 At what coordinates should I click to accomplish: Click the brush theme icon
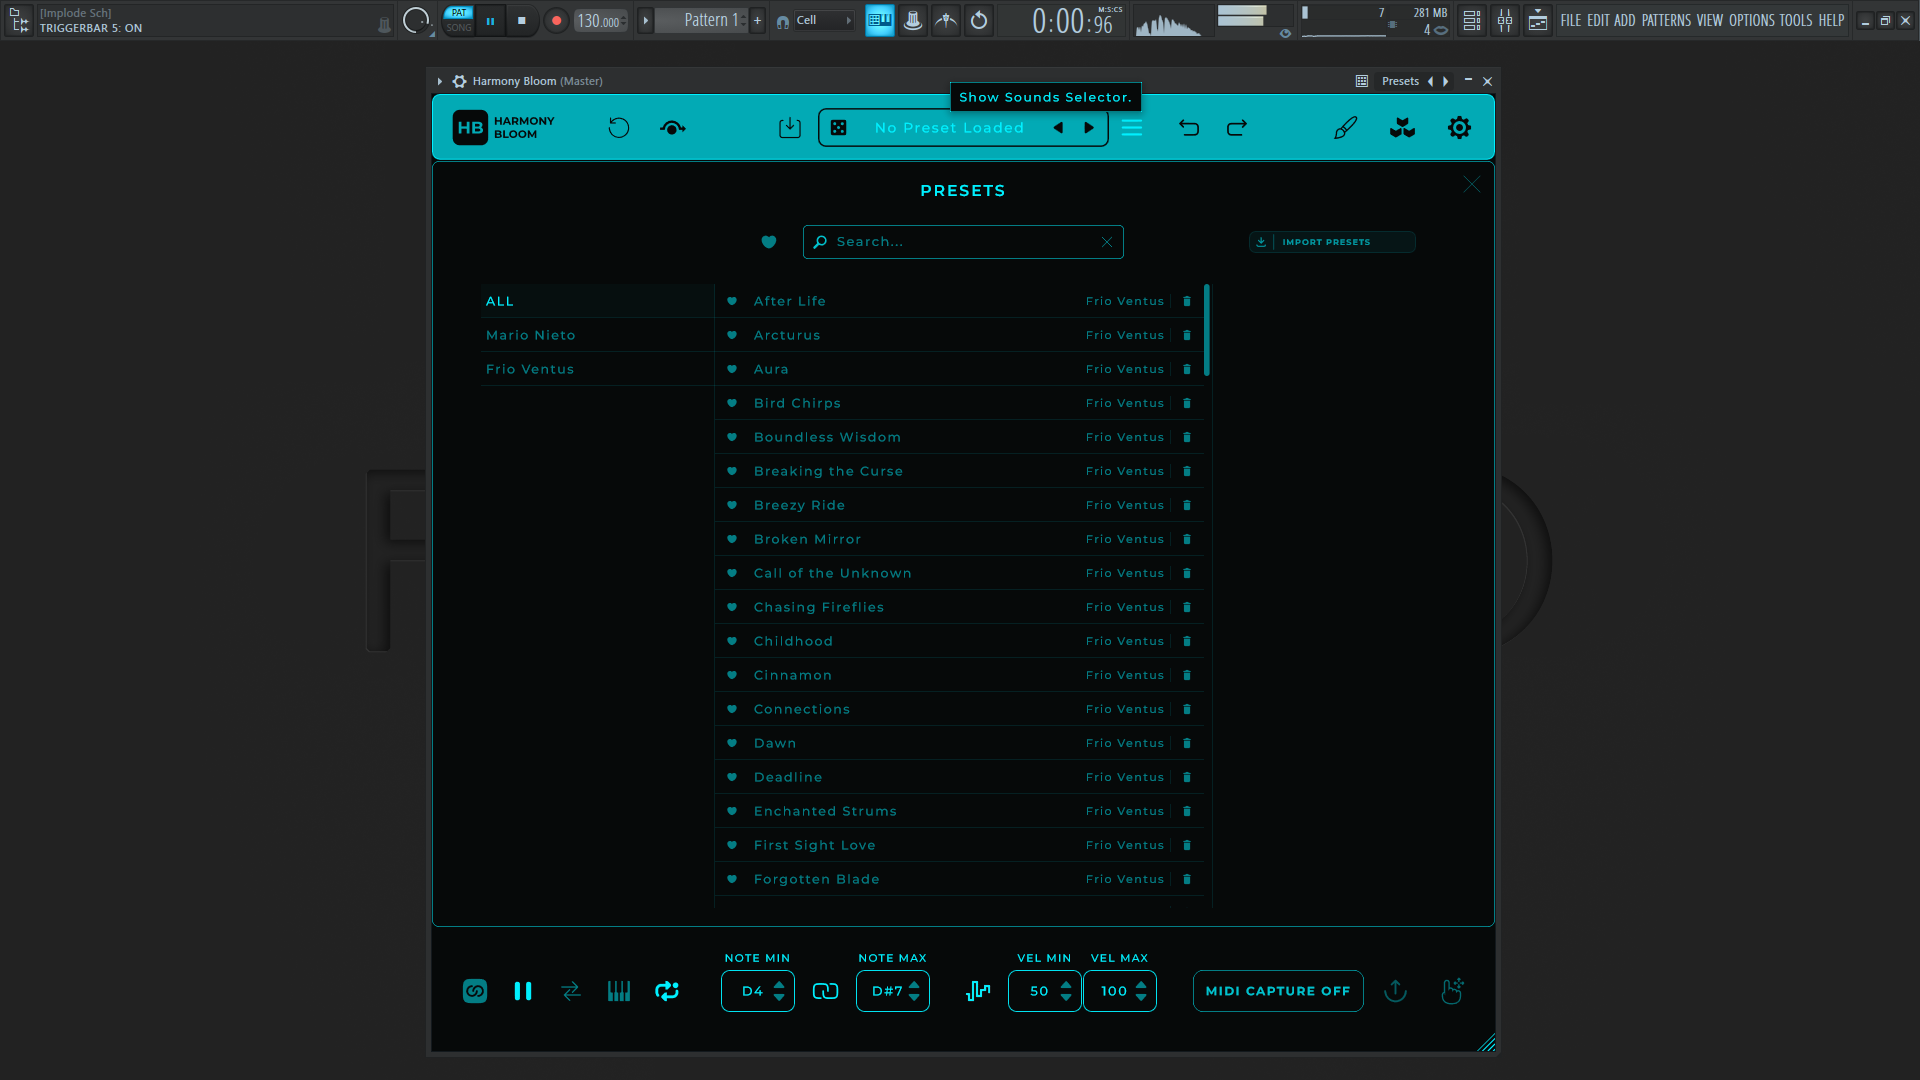tap(1346, 128)
